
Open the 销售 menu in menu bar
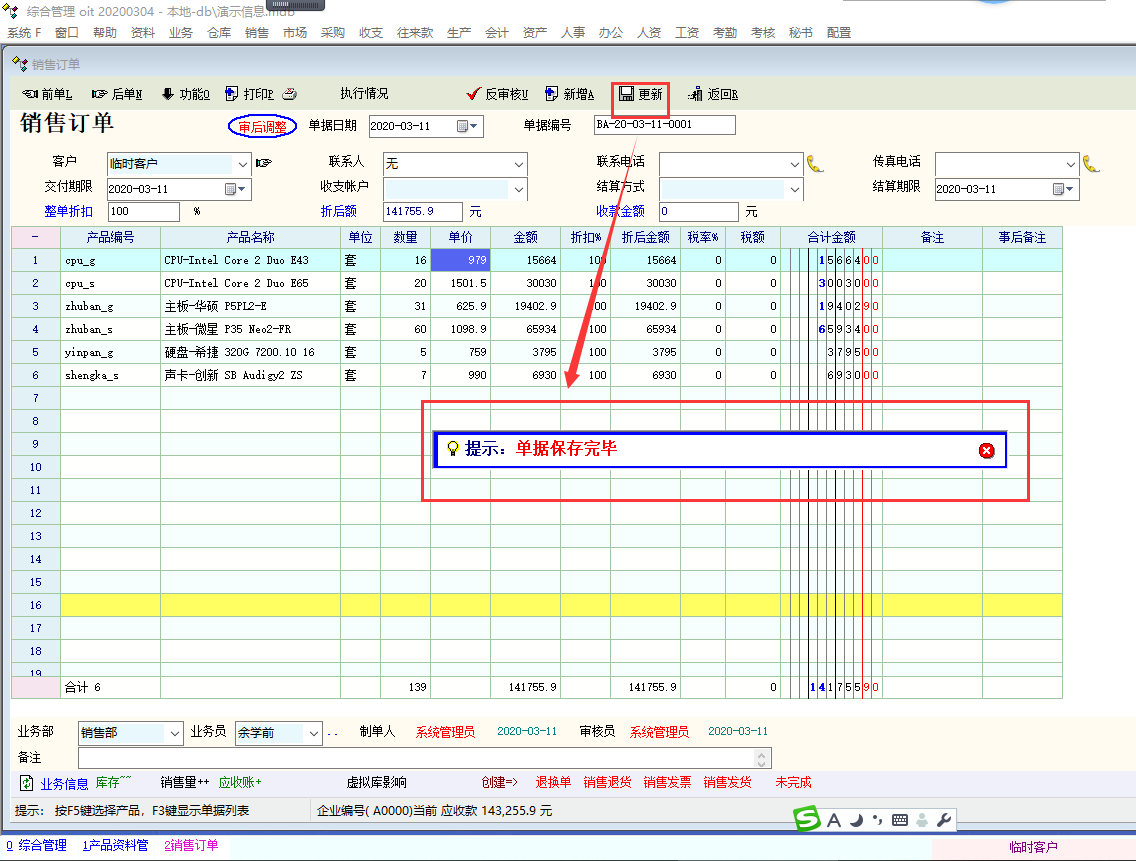coord(257,32)
